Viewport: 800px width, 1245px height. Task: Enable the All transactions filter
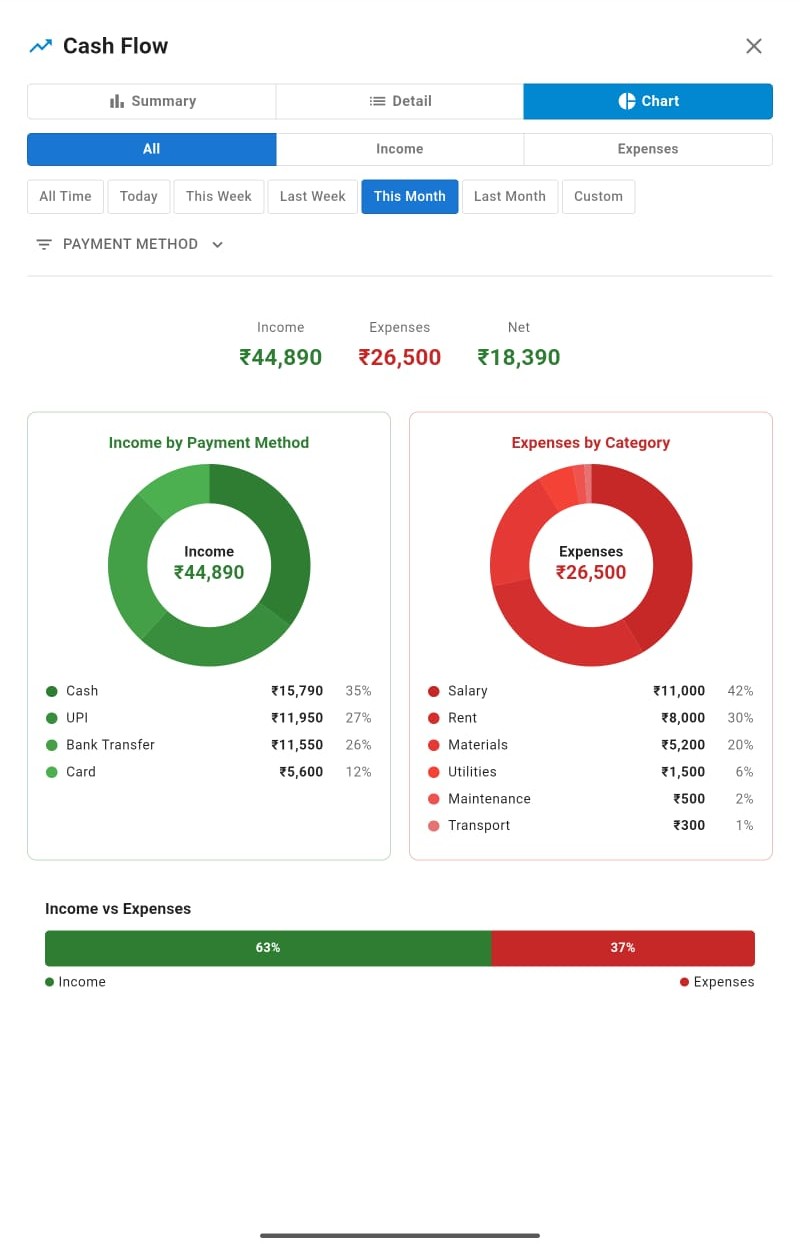[151, 149]
